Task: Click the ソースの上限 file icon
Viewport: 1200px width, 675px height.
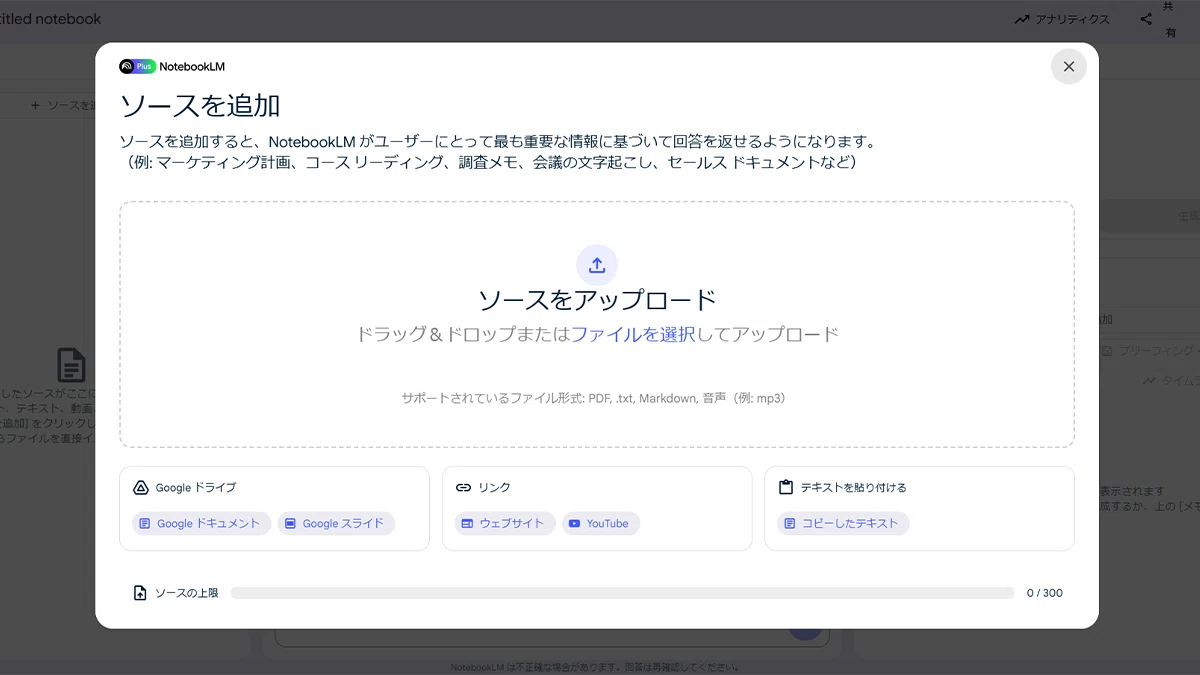Action: pos(140,593)
